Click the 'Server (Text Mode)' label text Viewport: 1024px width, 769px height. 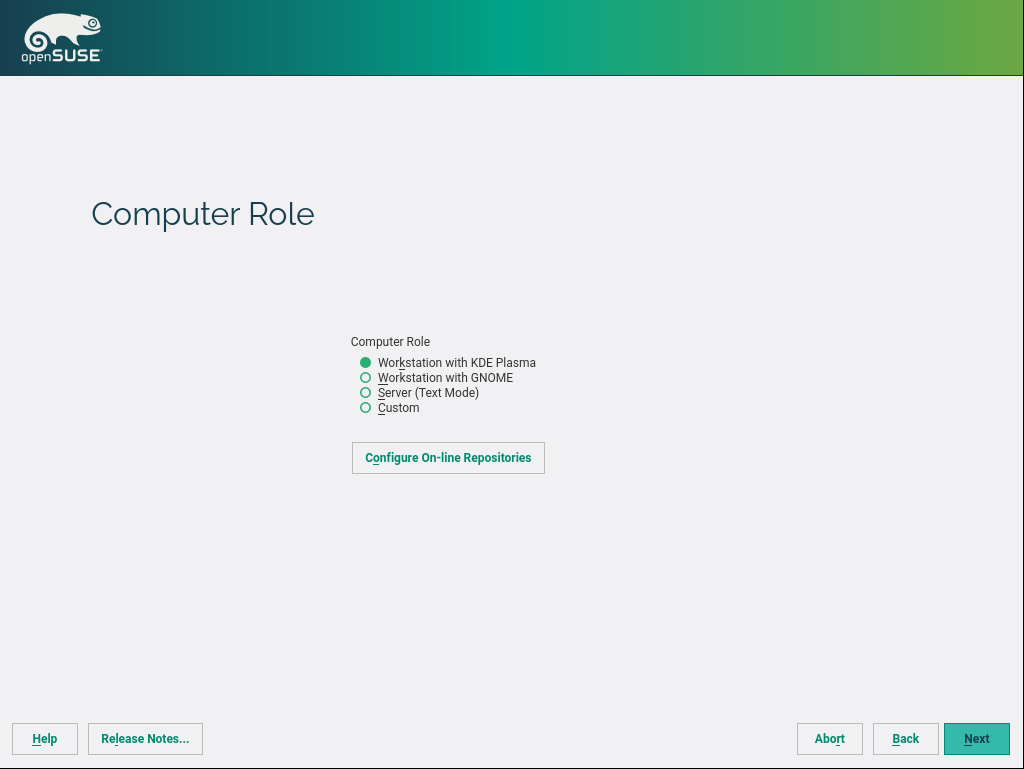click(x=428, y=393)
